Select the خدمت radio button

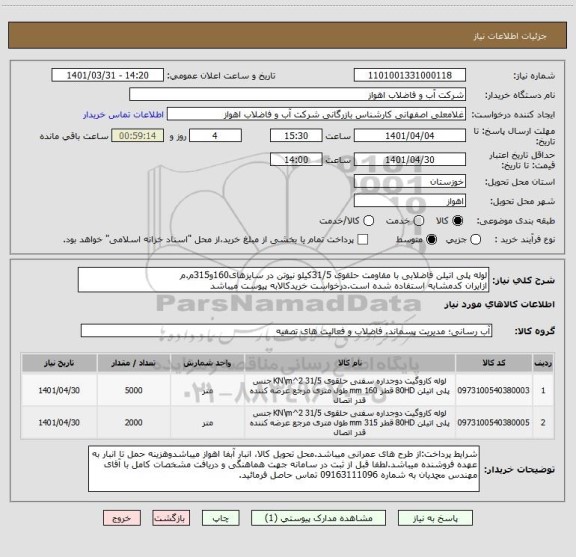tap(419, 221)
